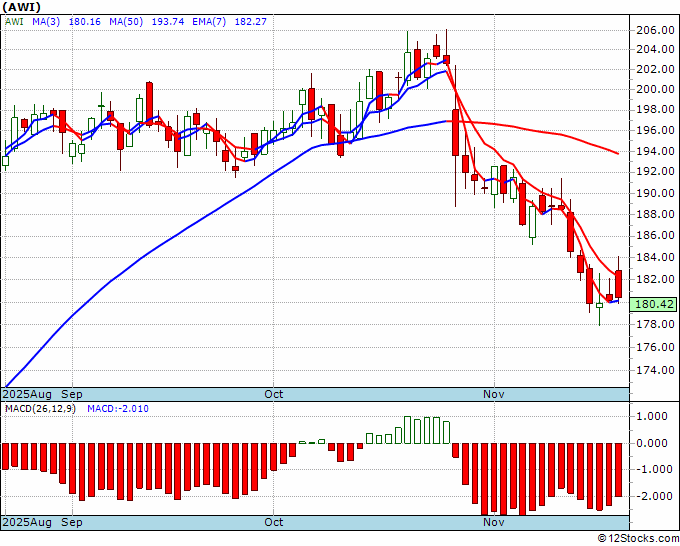
Task: Click Sep on the MACD timeline
Action: tap(72, 522)
